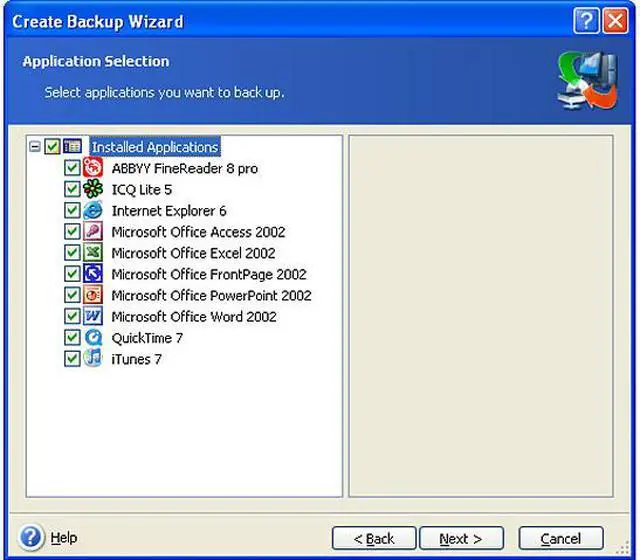Proceed with the Next button
640x560 pixels.
[x=461, y=538]
